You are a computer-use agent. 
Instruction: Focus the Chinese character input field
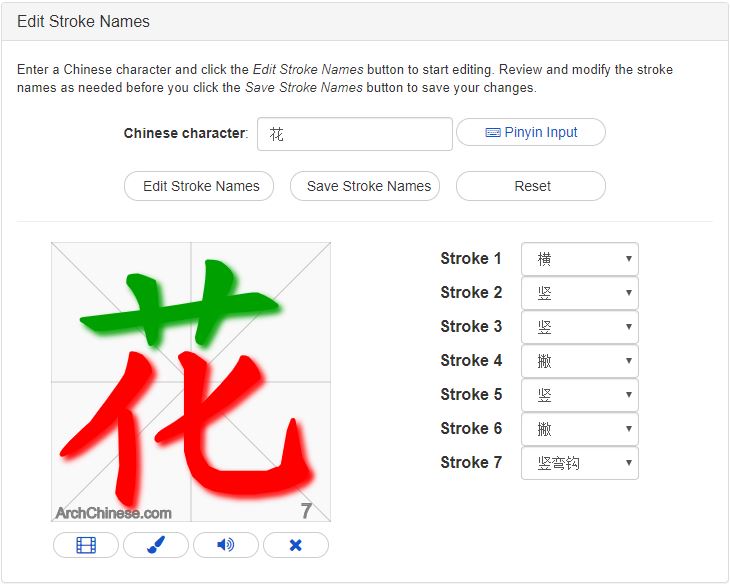coord(355,134)
